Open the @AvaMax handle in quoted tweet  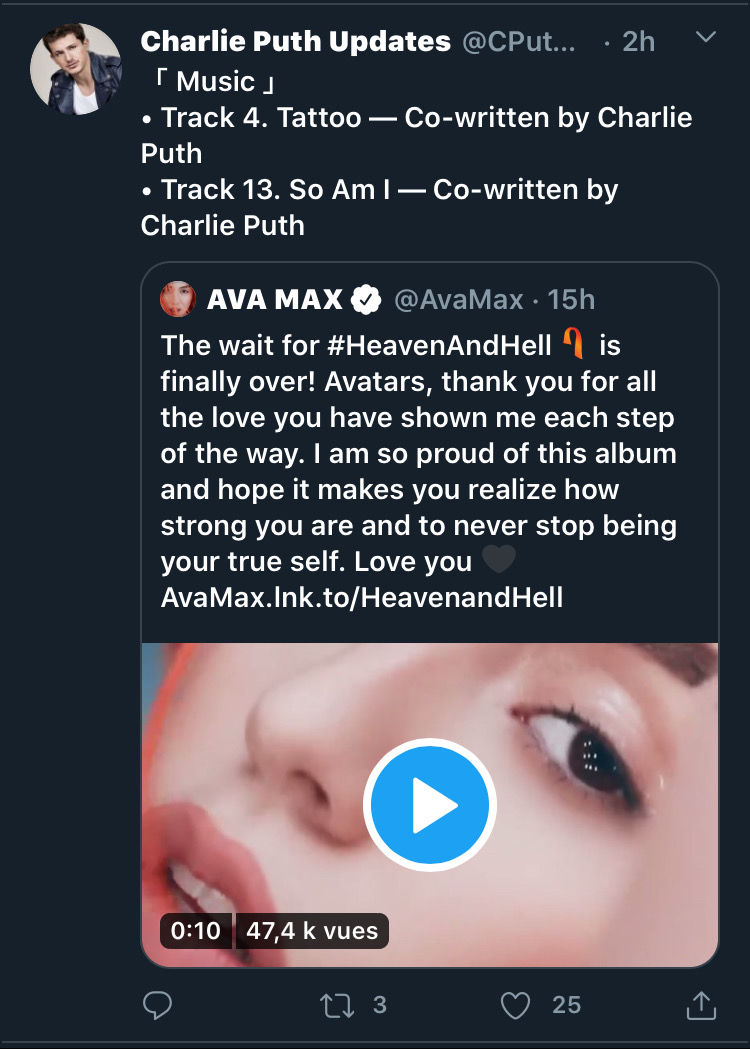click(458, 299)
